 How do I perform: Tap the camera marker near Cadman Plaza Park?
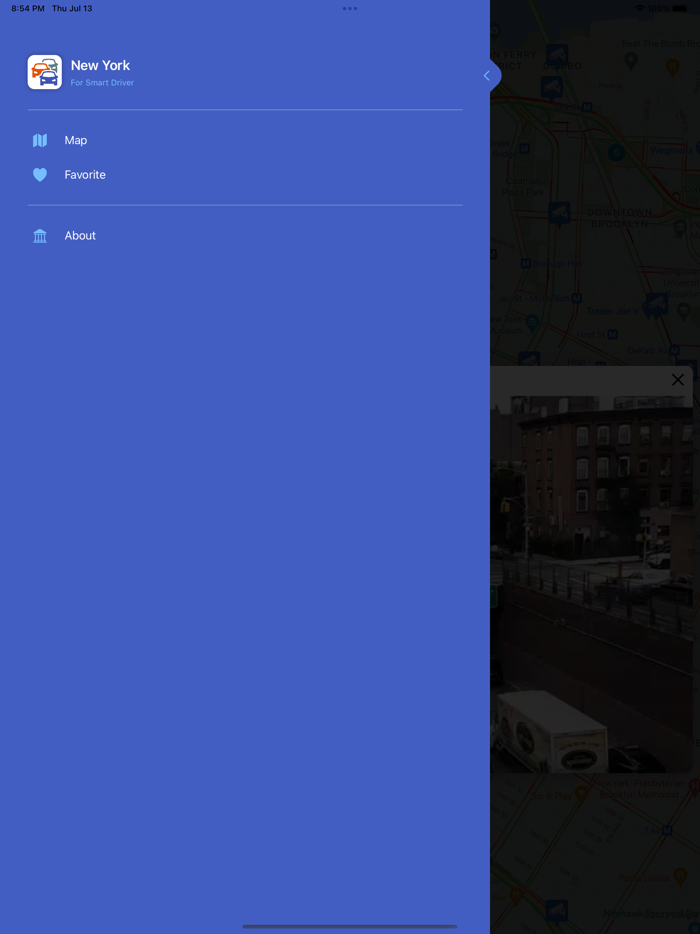(559, 214)
